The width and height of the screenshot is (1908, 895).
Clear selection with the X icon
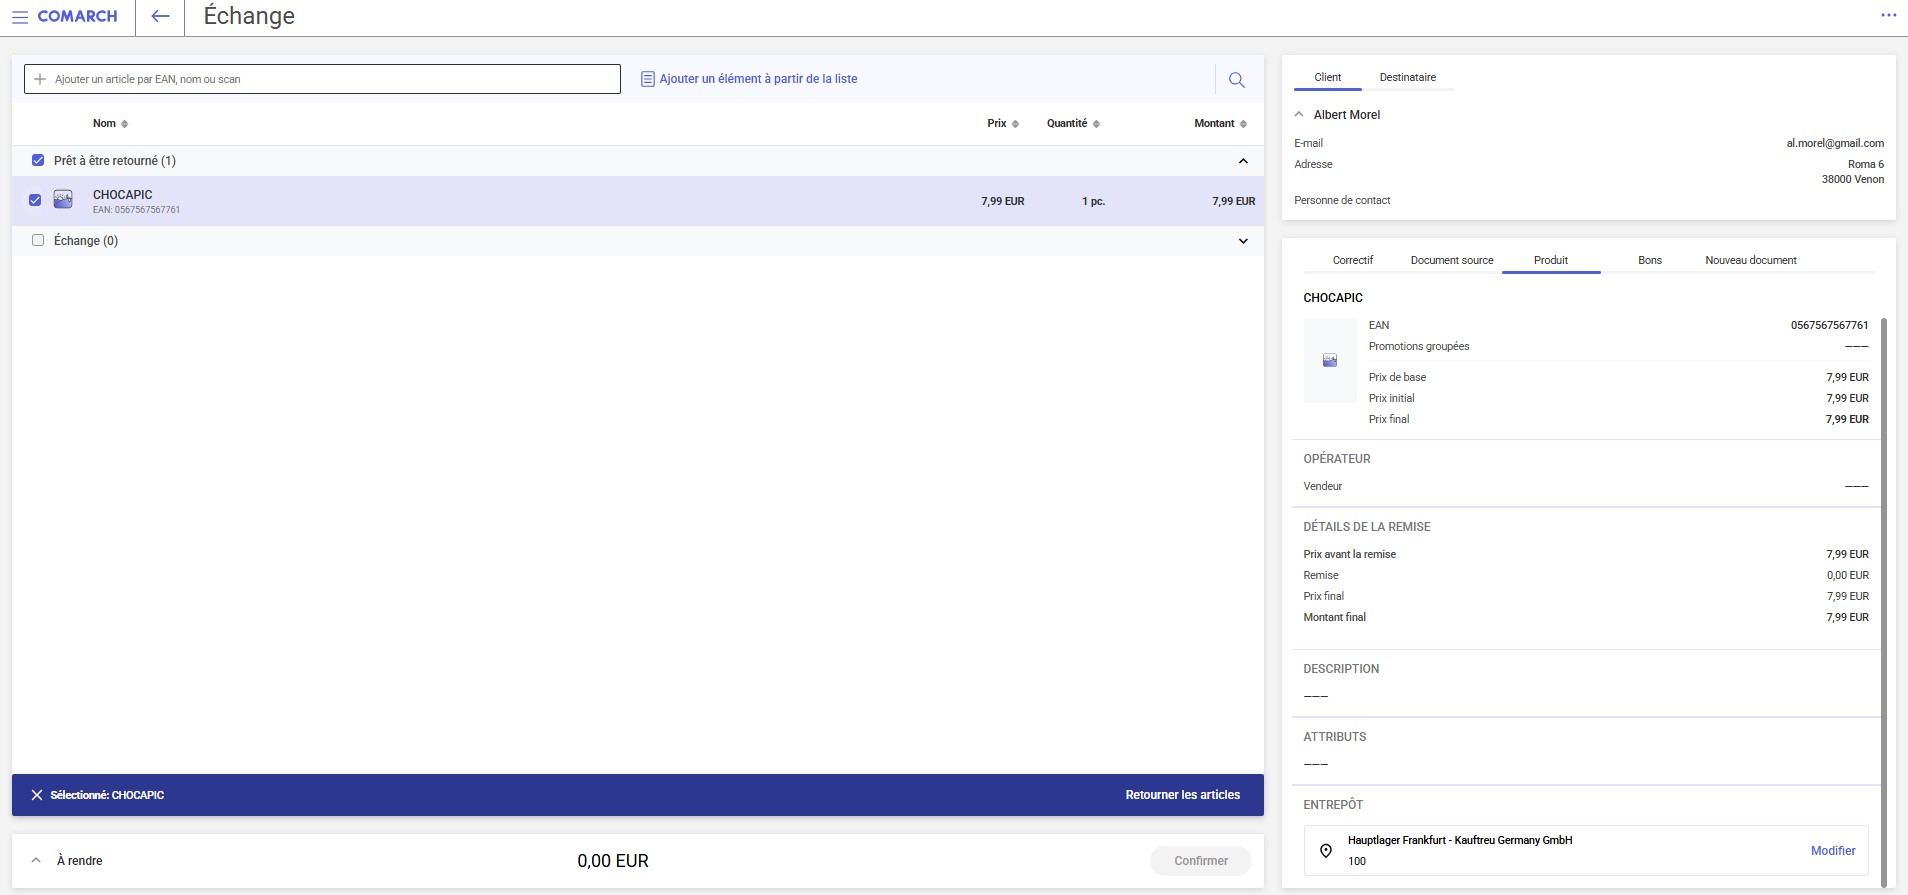pos(37,795)
